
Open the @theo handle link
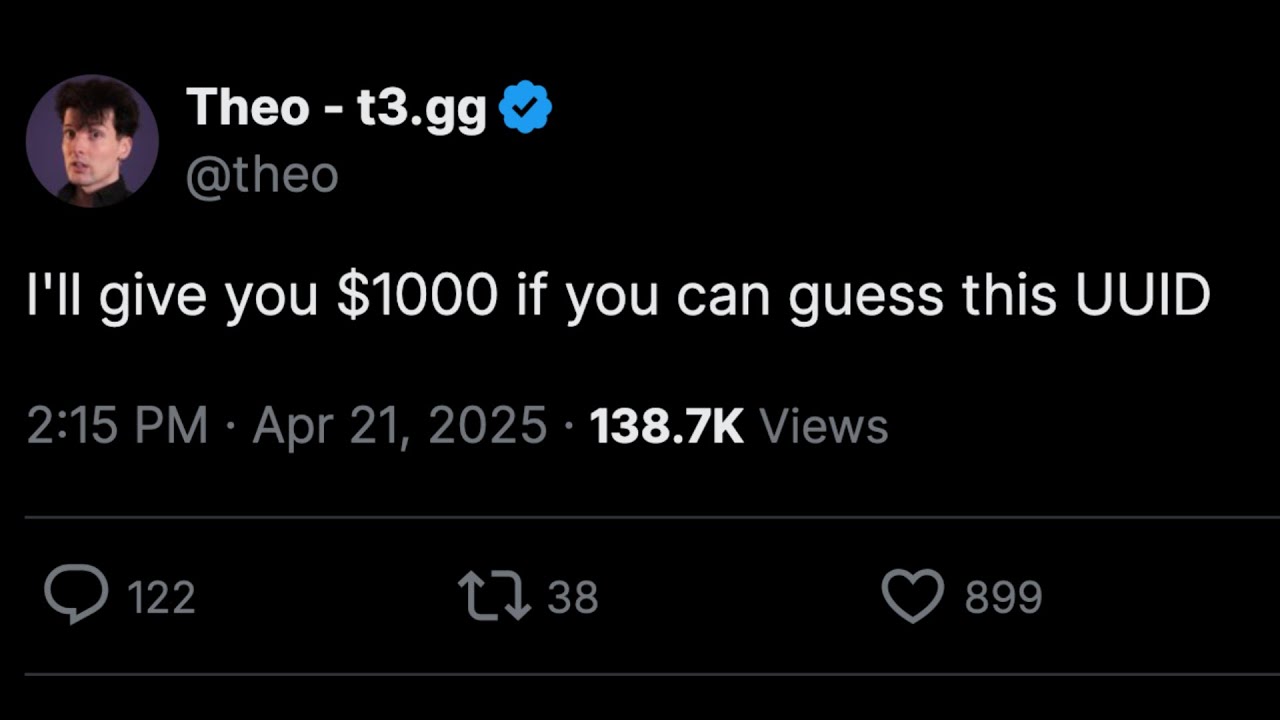(264, 173)
